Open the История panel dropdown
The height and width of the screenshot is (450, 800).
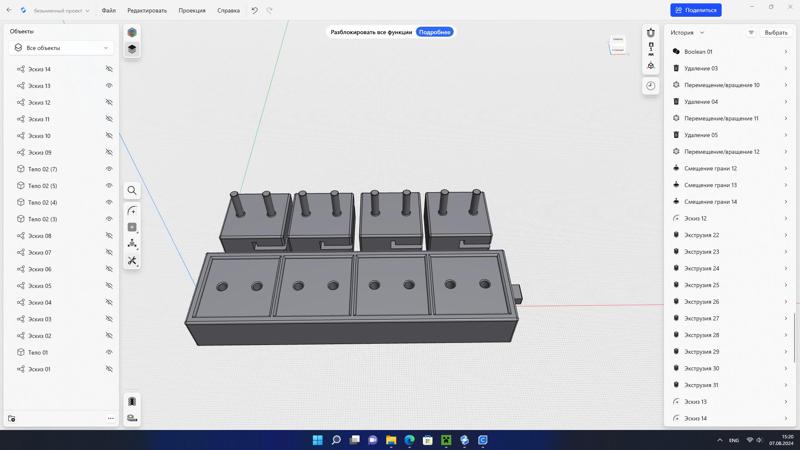coord(687,33)
